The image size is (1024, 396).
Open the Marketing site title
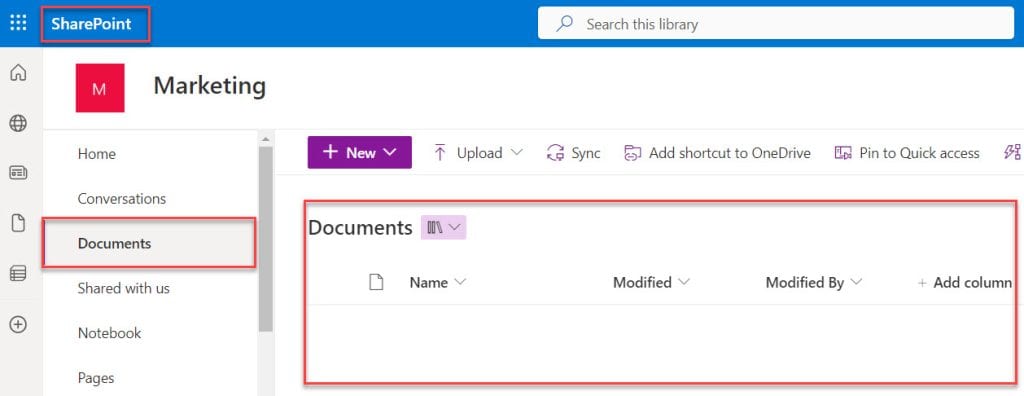(210, 86)
